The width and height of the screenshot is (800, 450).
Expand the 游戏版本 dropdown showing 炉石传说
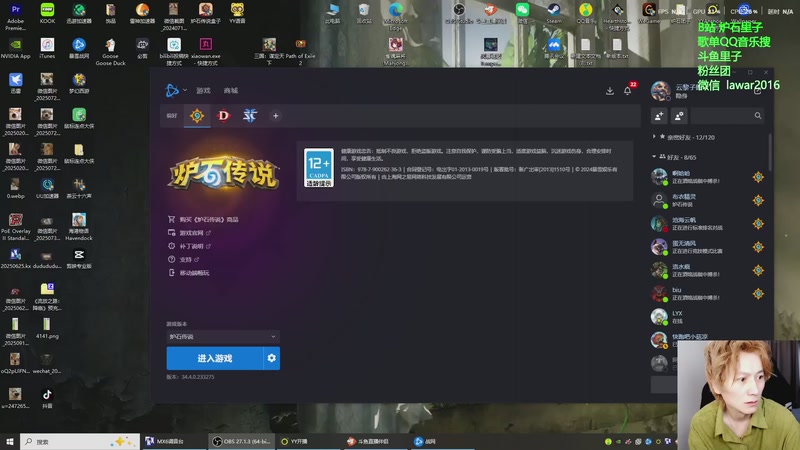pos(223,337)
